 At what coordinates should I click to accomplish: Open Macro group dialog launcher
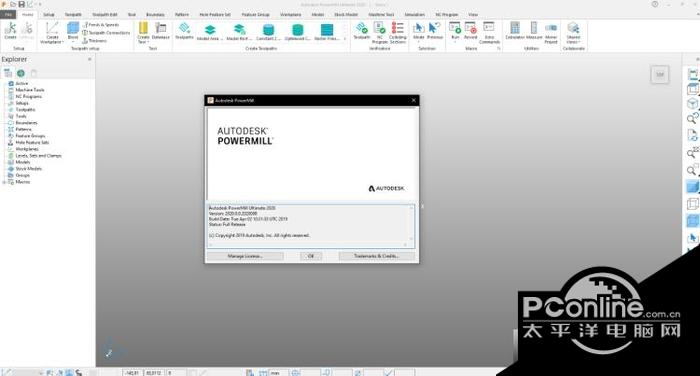499,48
